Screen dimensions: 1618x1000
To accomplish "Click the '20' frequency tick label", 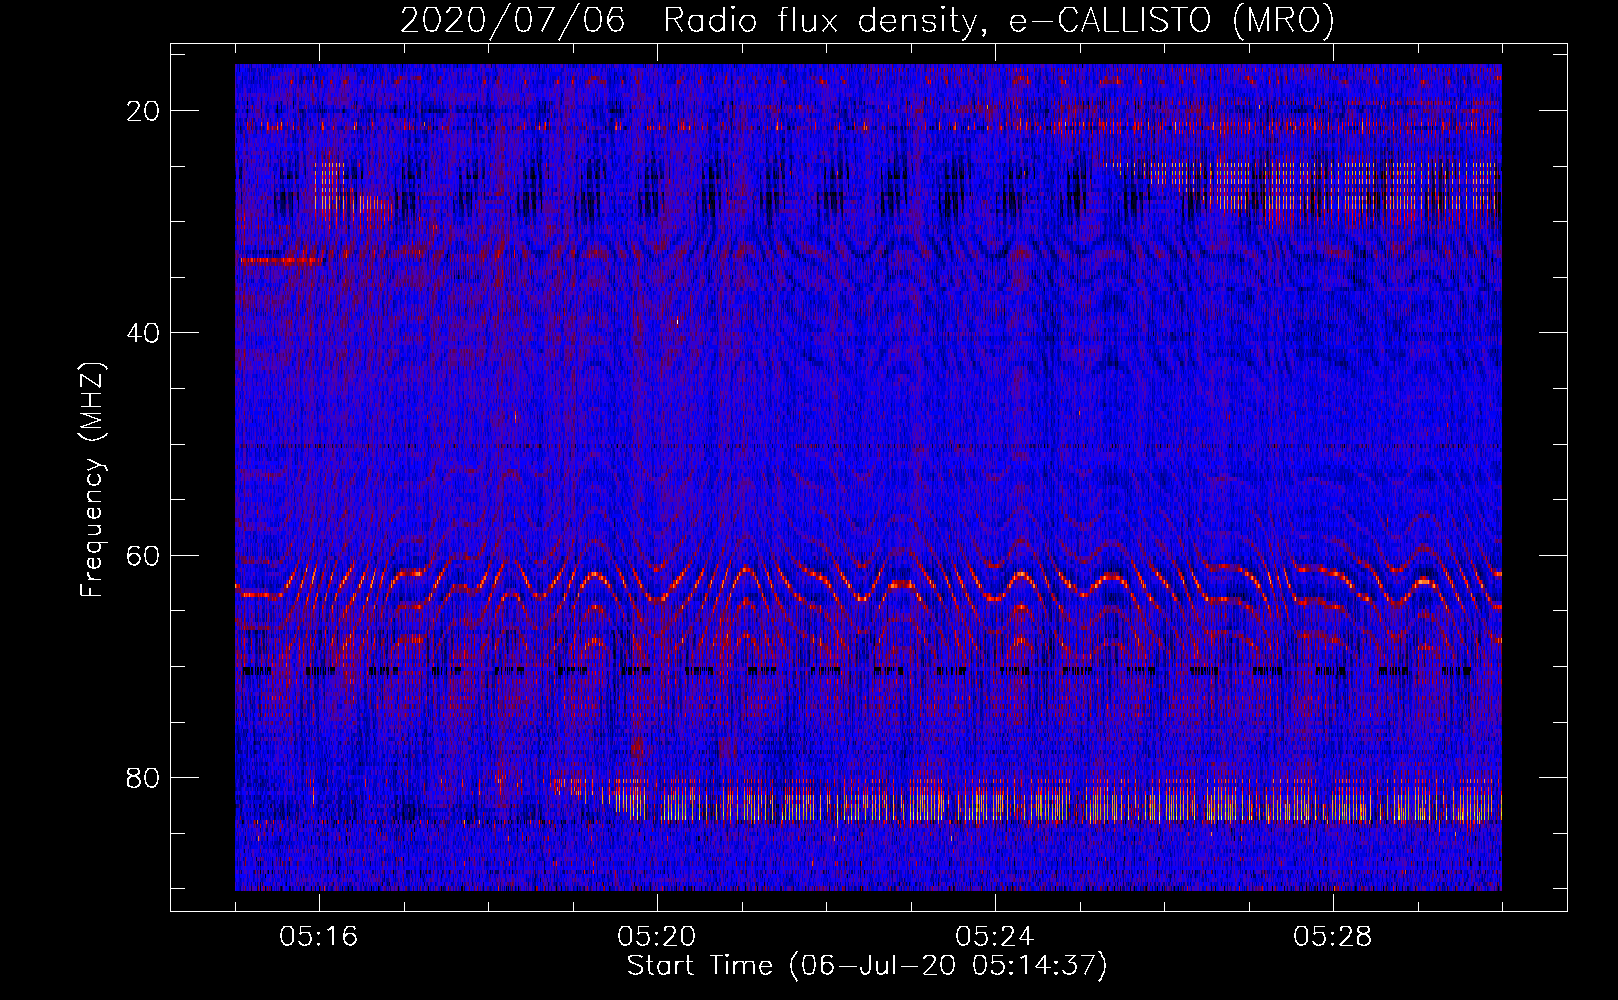I will [x=144, y=111].
